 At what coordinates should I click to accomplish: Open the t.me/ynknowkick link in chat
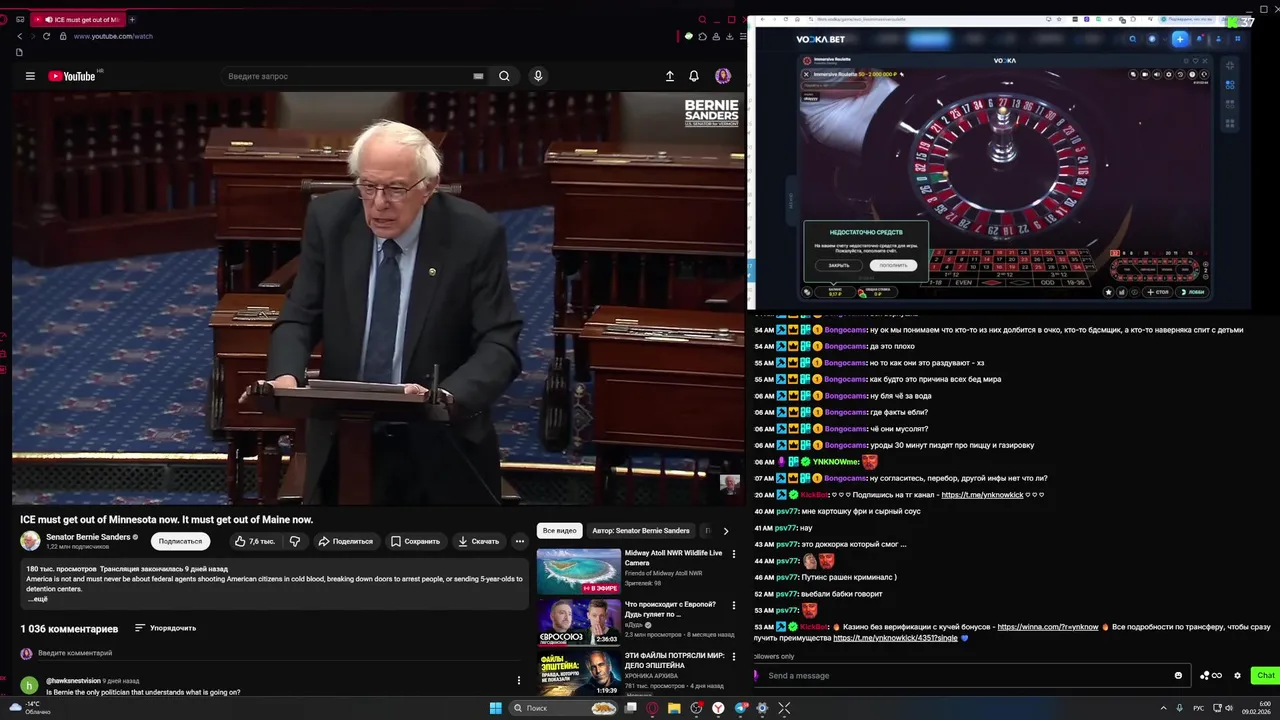(x=982, y=495)
